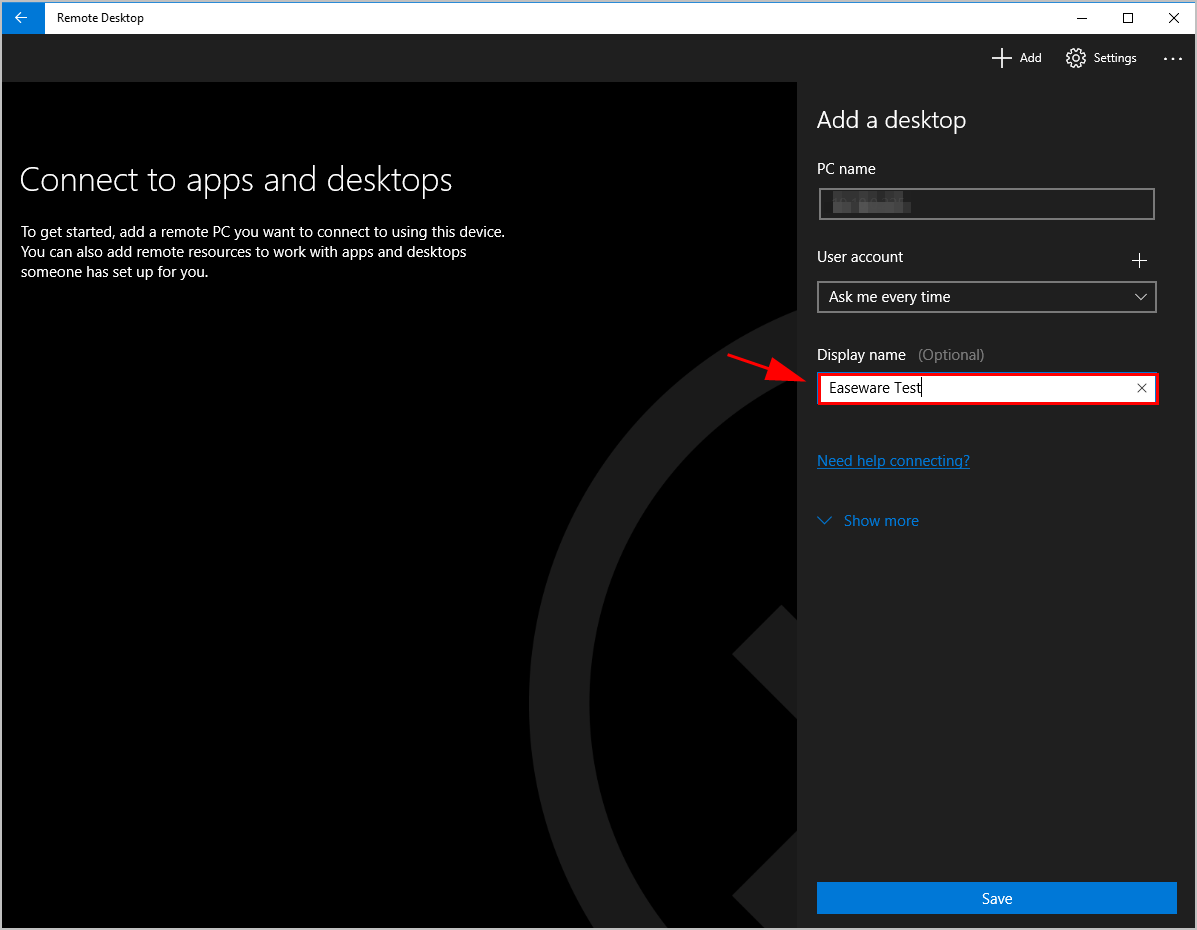Screen dimensions: 1197x930
Task: Click the plus symbol next to Add
Action: tap(1000, 58)
